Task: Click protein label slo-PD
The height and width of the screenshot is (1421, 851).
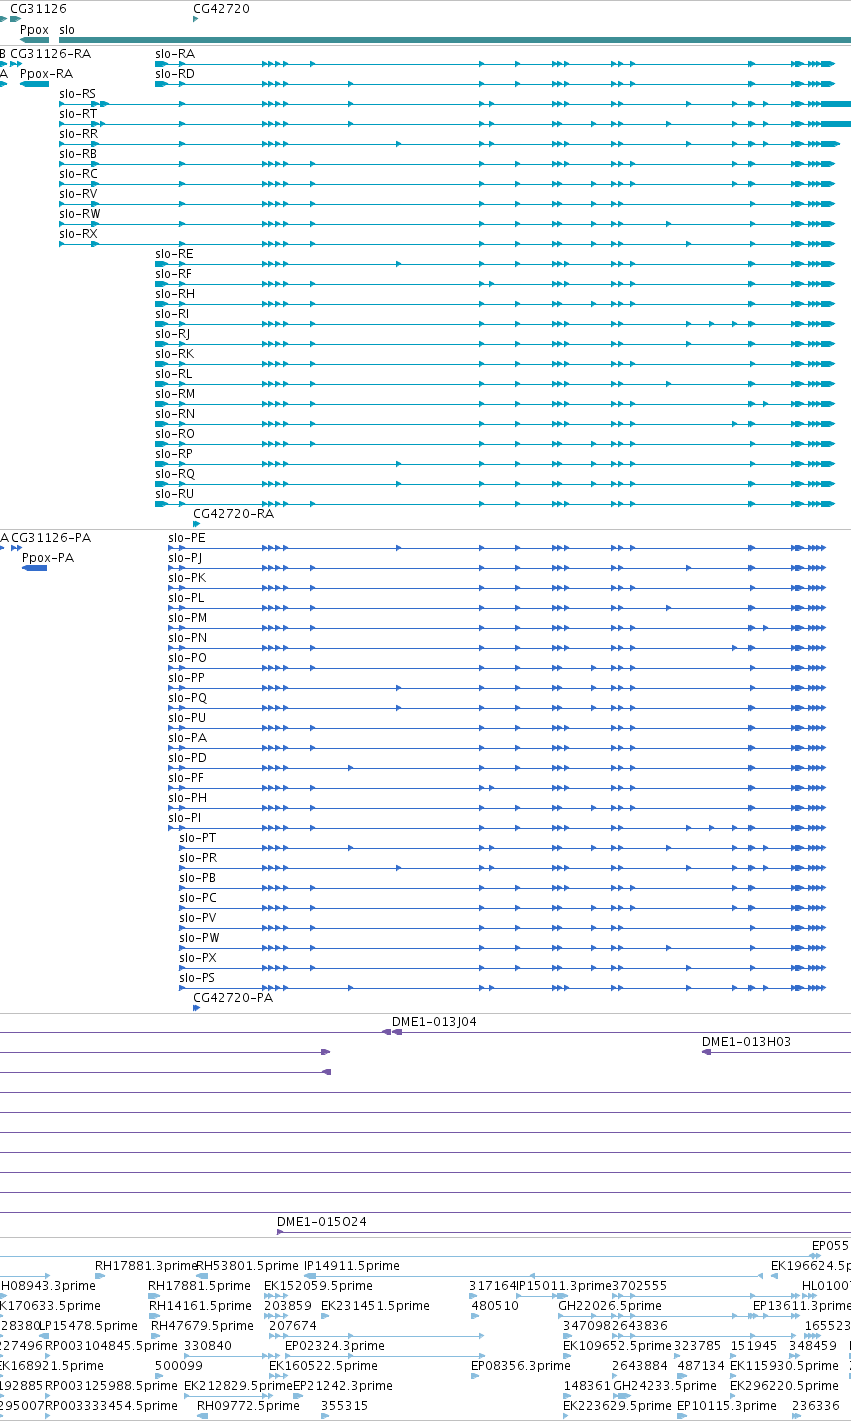Action: (188, 758)
